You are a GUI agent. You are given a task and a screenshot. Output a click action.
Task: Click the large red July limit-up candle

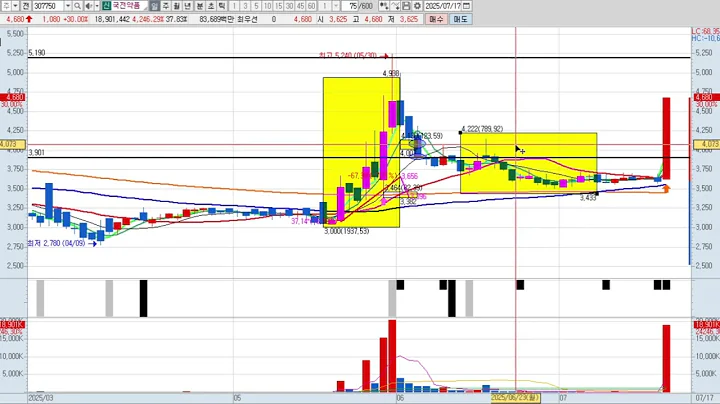pyautogui.click(x=666, y=138)
